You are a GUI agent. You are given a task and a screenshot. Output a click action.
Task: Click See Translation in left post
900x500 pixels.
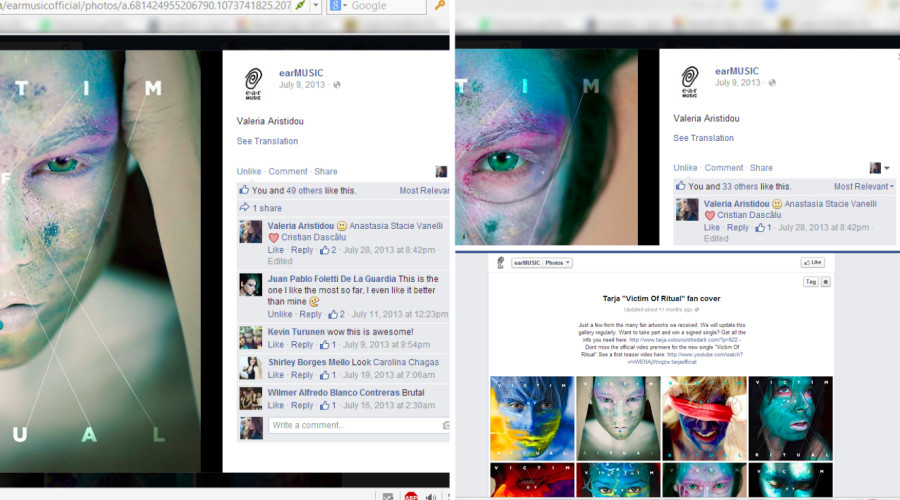(x=267, y=141)
